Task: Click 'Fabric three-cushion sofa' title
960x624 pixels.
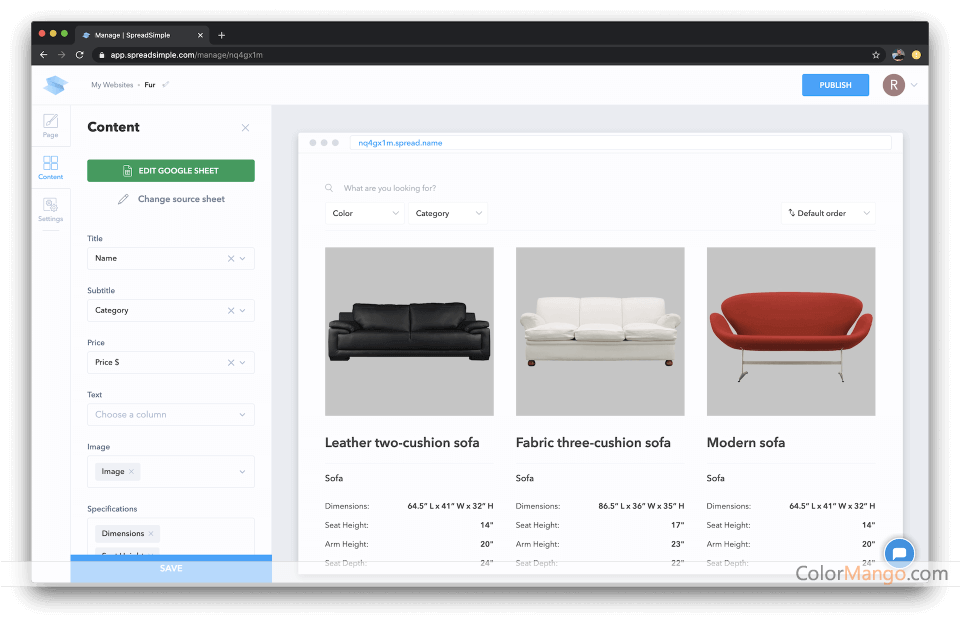Action: 593,443
